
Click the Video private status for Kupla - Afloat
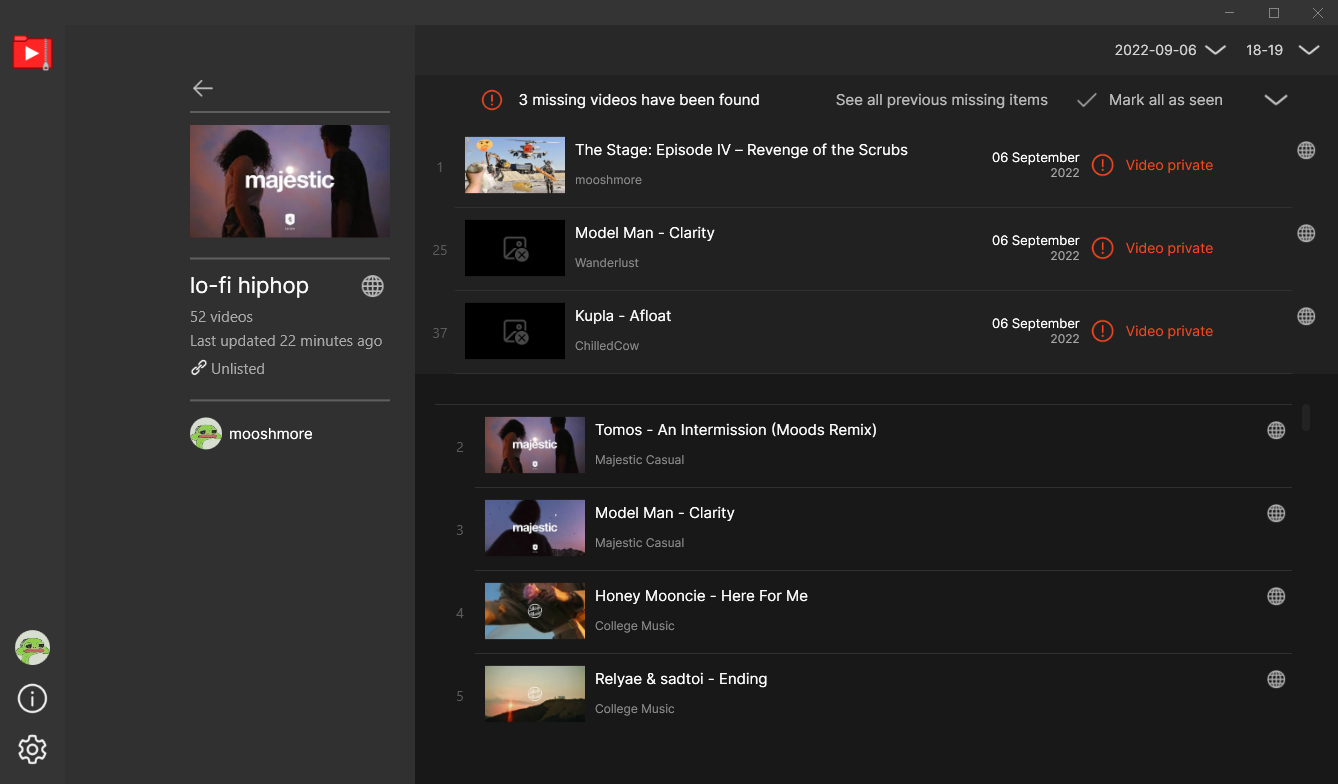(1169, 331)
